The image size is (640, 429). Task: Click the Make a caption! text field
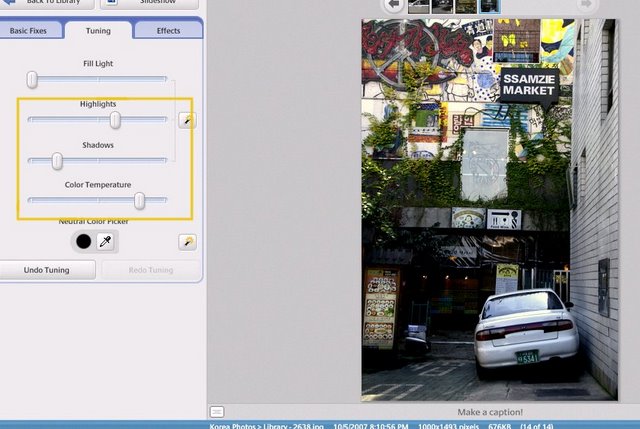coord(490,412)
